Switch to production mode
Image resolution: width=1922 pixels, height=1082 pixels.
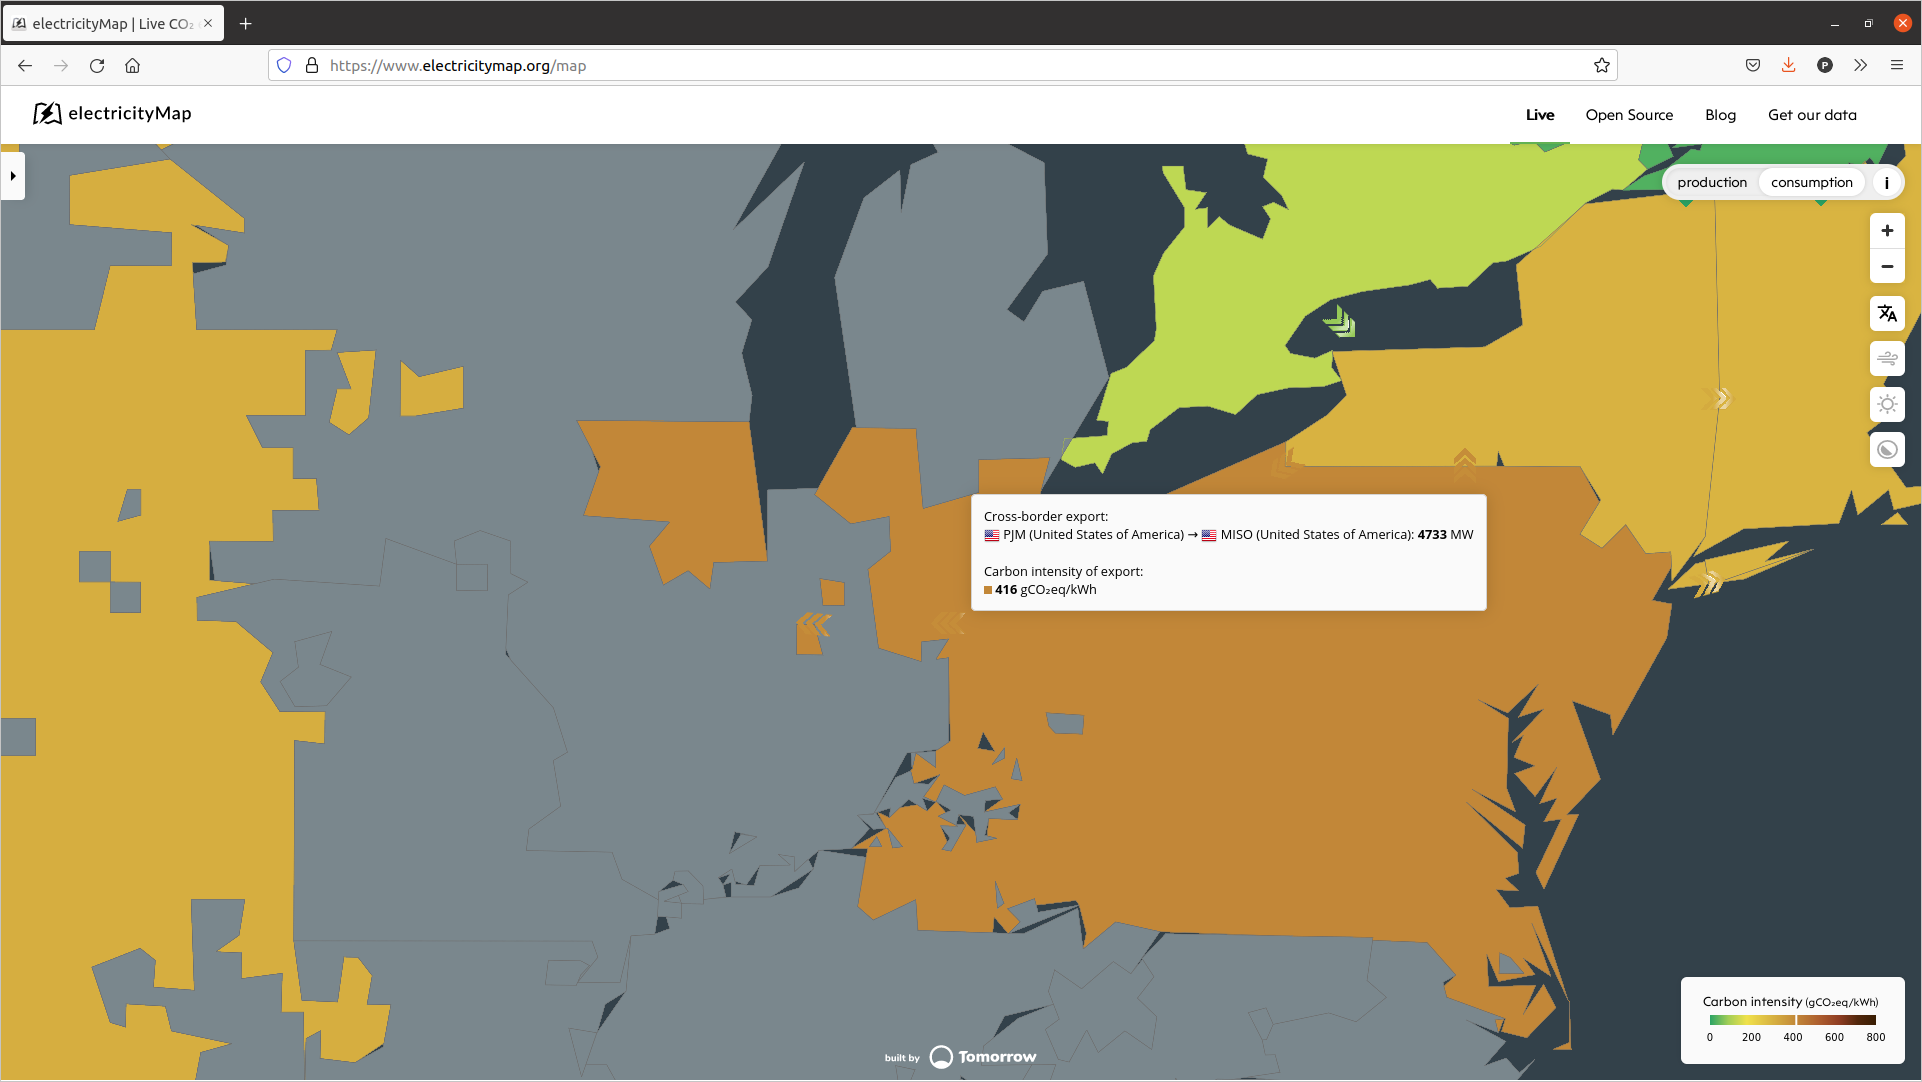[x=1712, y=183]
